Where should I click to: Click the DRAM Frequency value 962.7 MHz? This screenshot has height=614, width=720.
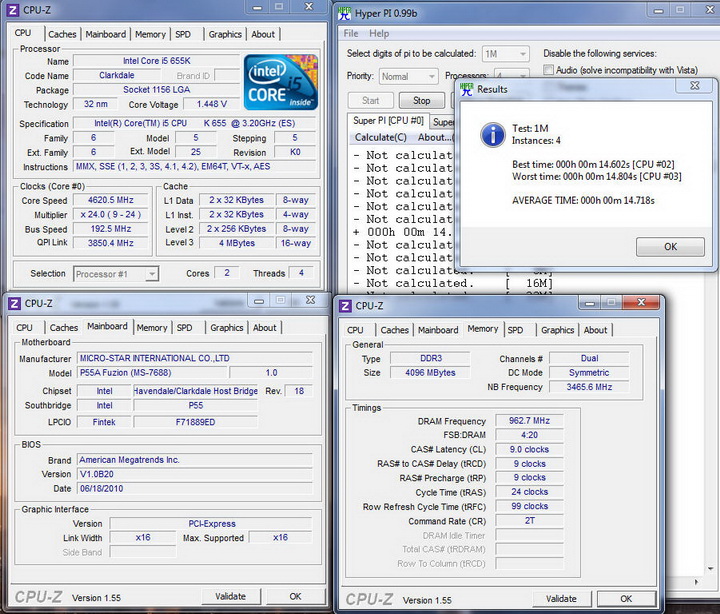point(529,421)
